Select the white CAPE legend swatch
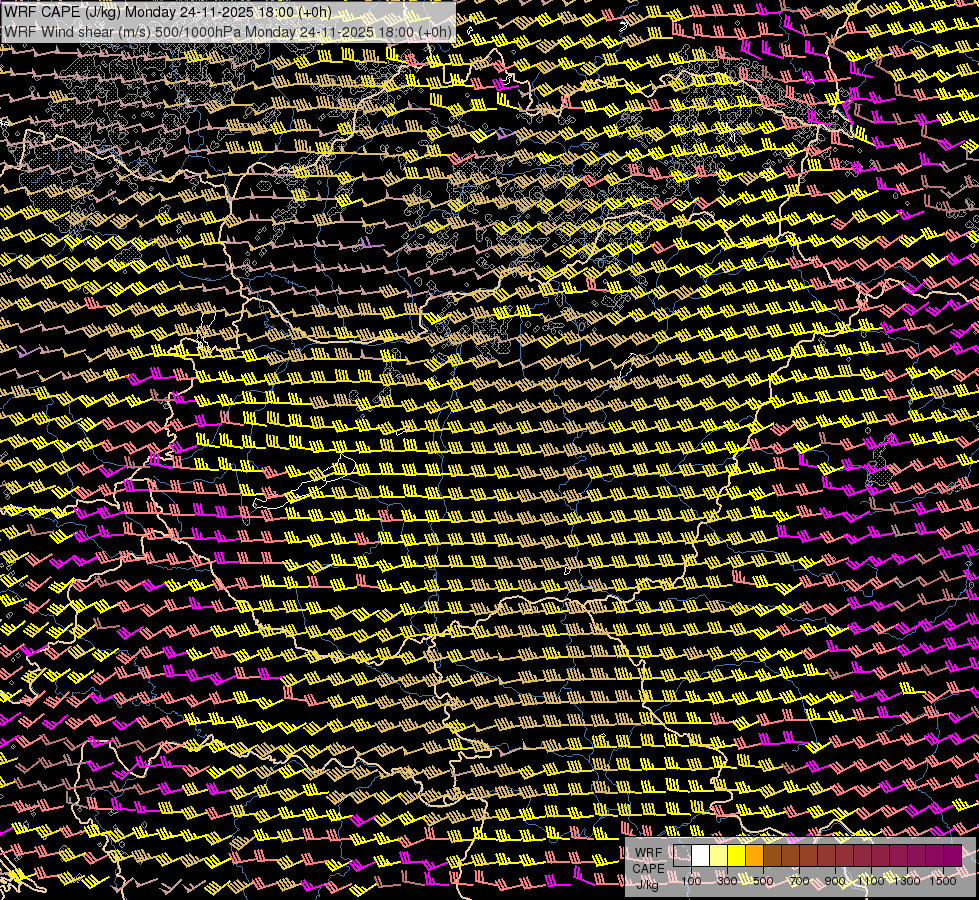This screenshot has width=979, height=900. pyautogui.click(x=701, y=855)
